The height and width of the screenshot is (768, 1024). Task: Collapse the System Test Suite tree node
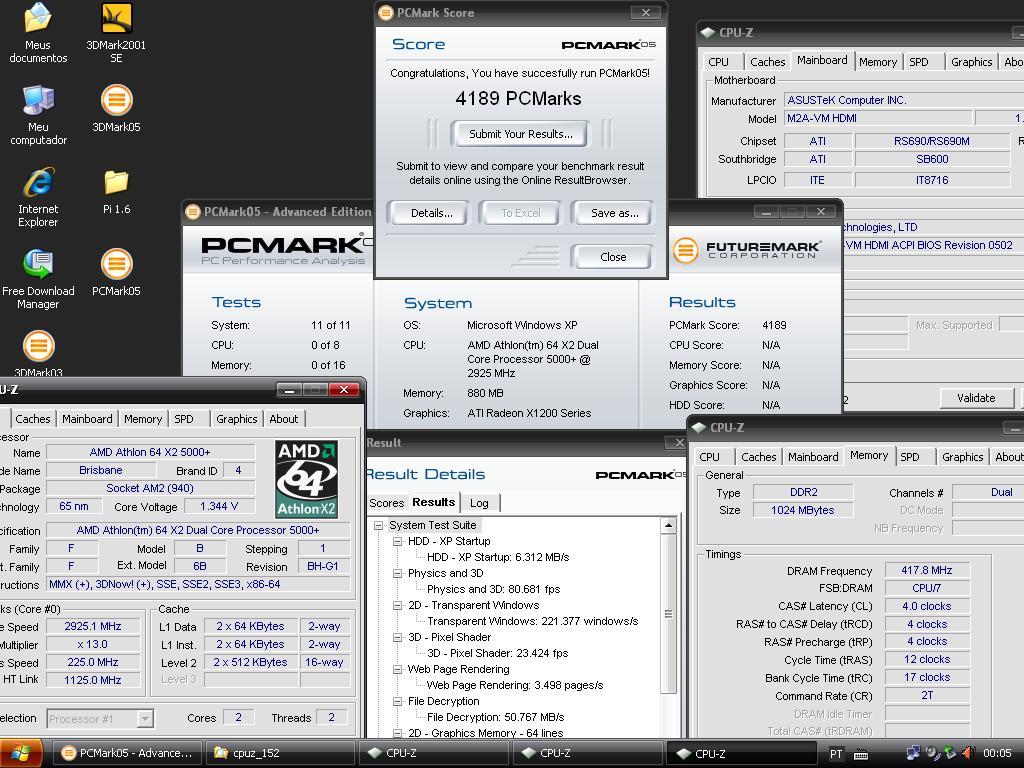pos(378,525)
